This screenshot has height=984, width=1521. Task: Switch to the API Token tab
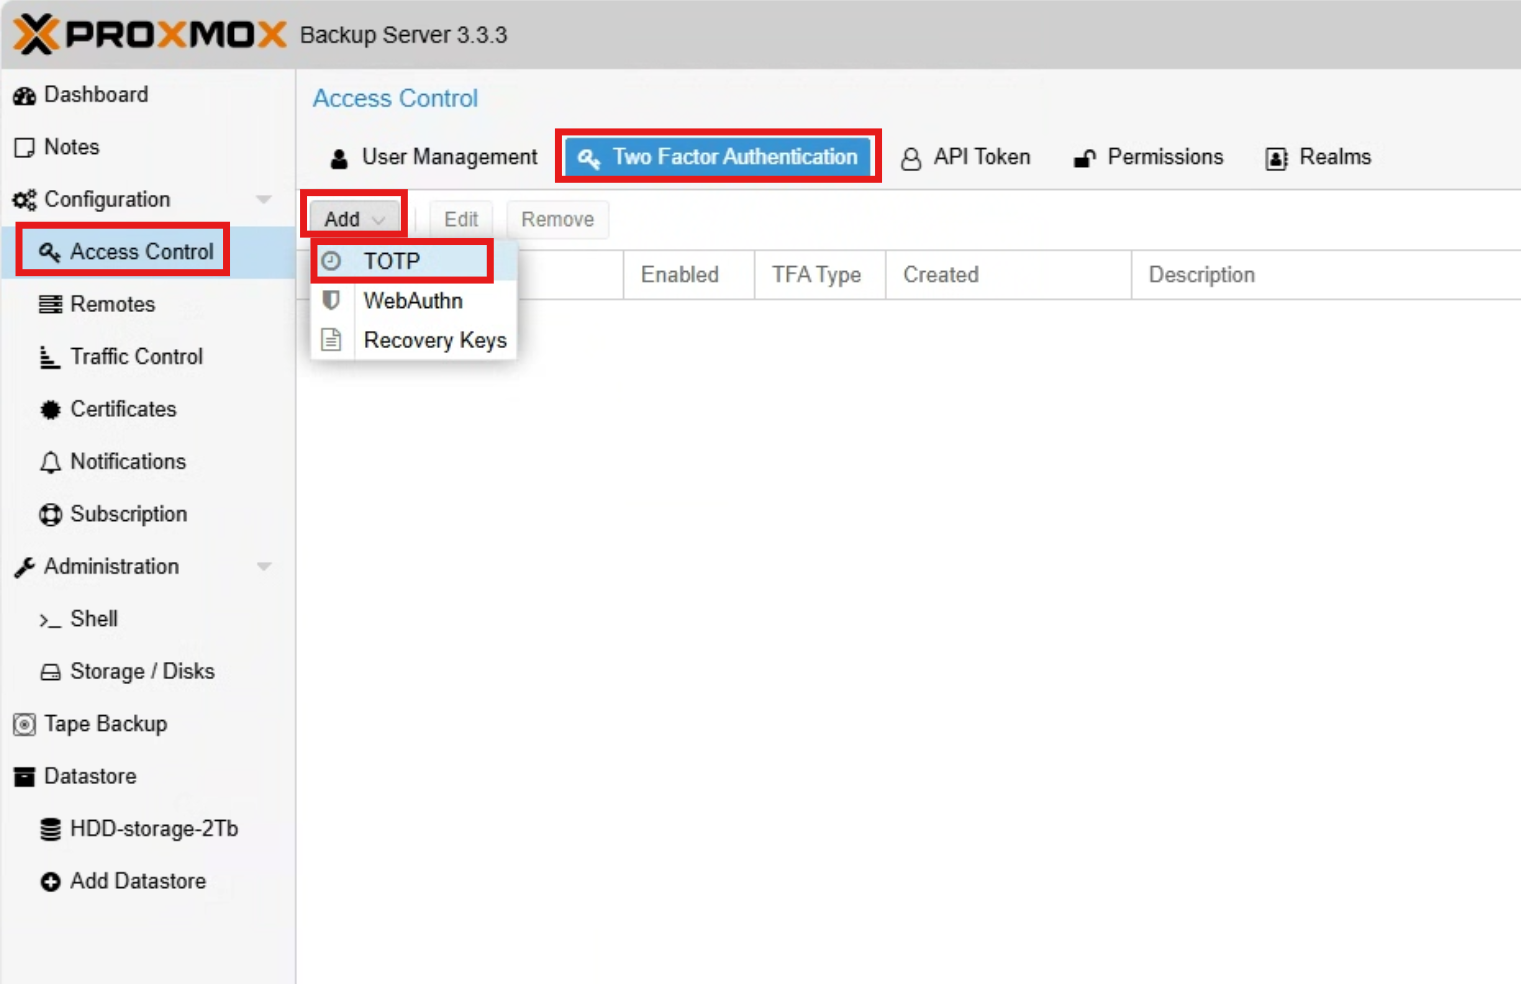coord(966,157)
